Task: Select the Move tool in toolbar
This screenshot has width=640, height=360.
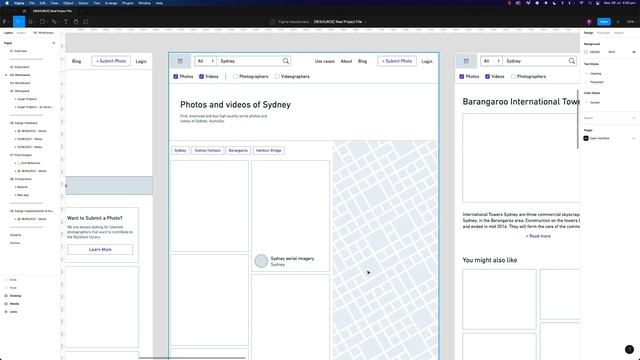Action: (x=18, y=22)
